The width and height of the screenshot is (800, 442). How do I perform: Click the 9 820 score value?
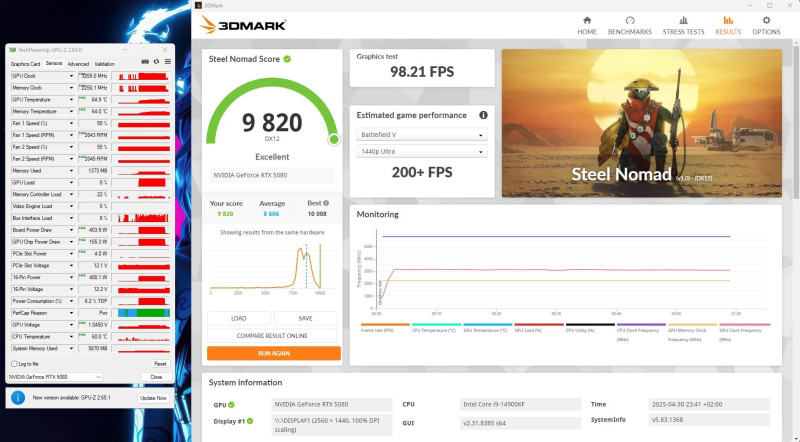(x=272, y=123)
